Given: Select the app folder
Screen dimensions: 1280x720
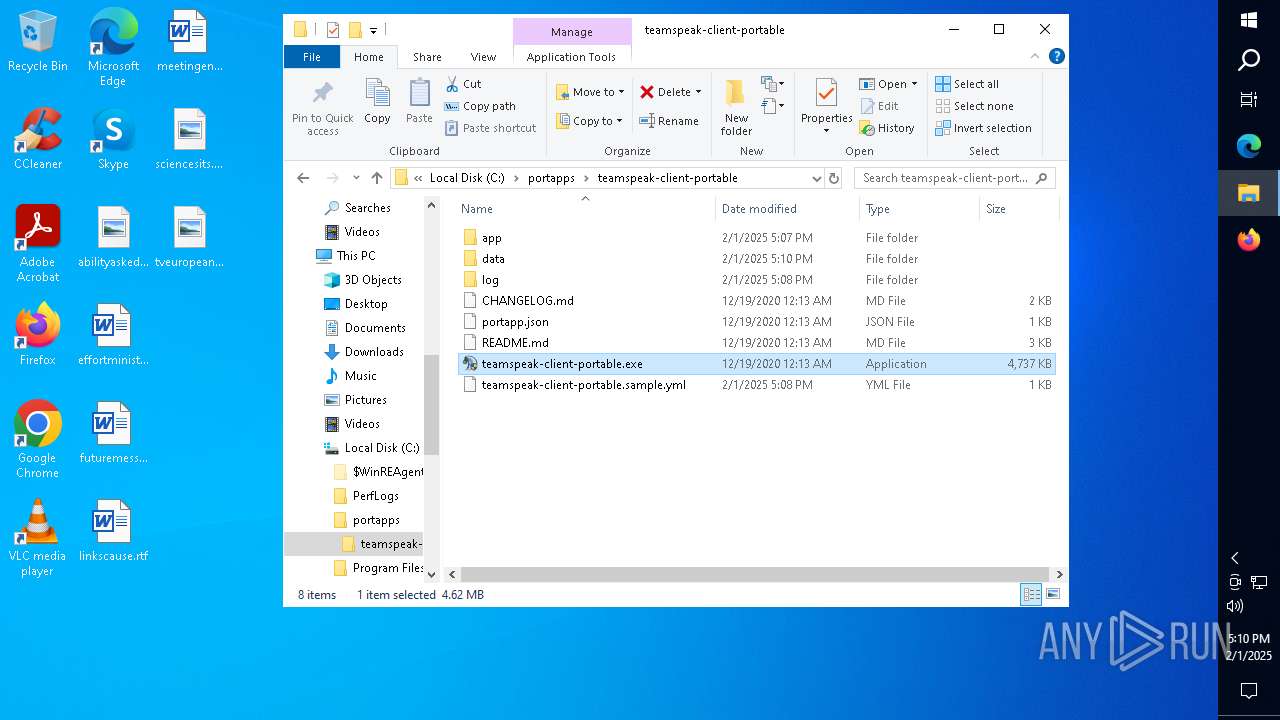Looking at the screenshot, I should point(756,238).
